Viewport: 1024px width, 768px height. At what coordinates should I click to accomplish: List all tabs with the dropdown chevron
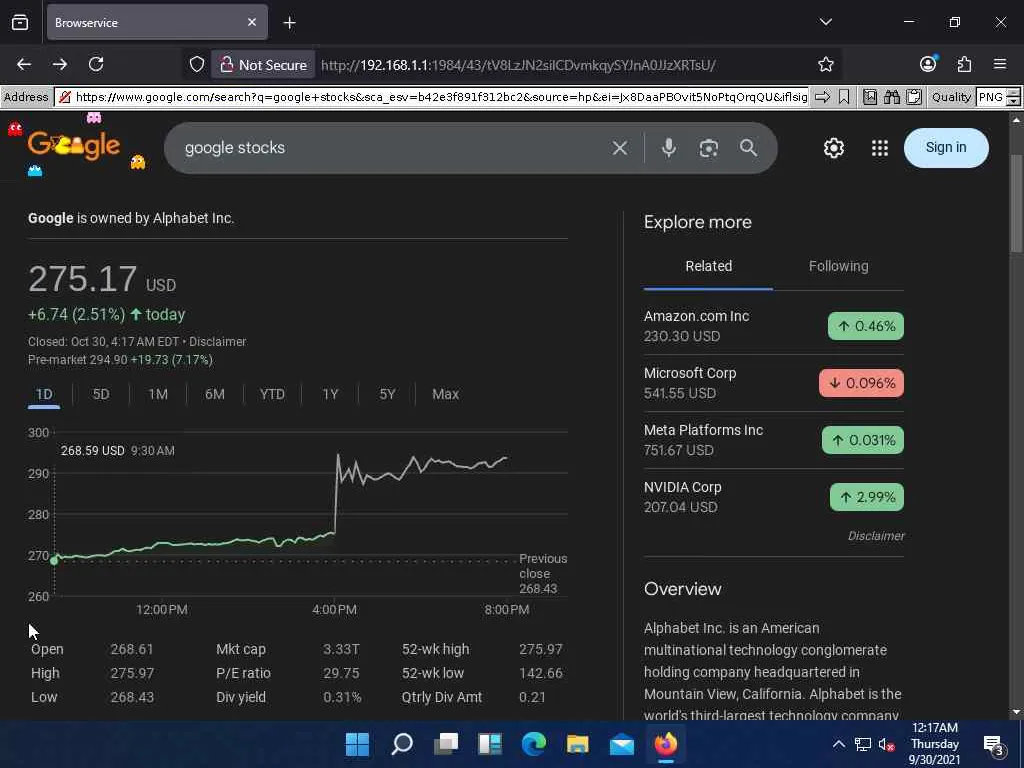point(825,22)
